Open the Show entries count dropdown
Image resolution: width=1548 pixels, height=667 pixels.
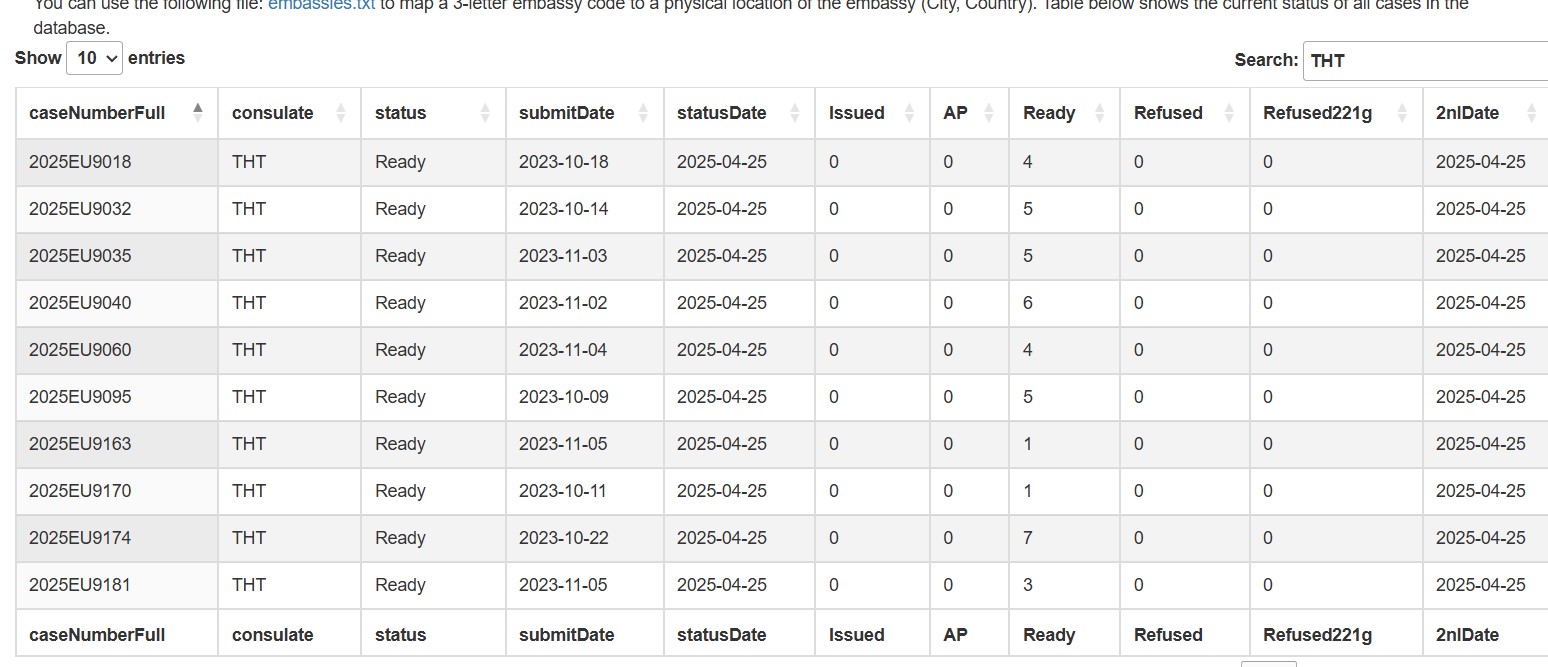[x=94, y=58]
